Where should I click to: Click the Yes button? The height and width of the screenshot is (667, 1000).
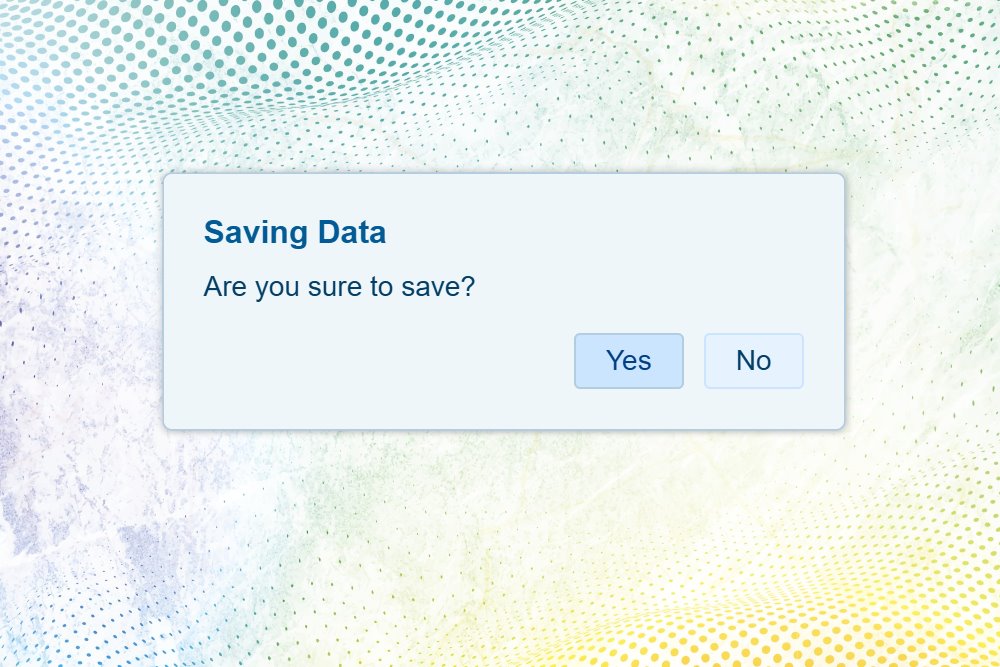pyautogui.click(x=628, y=360)
